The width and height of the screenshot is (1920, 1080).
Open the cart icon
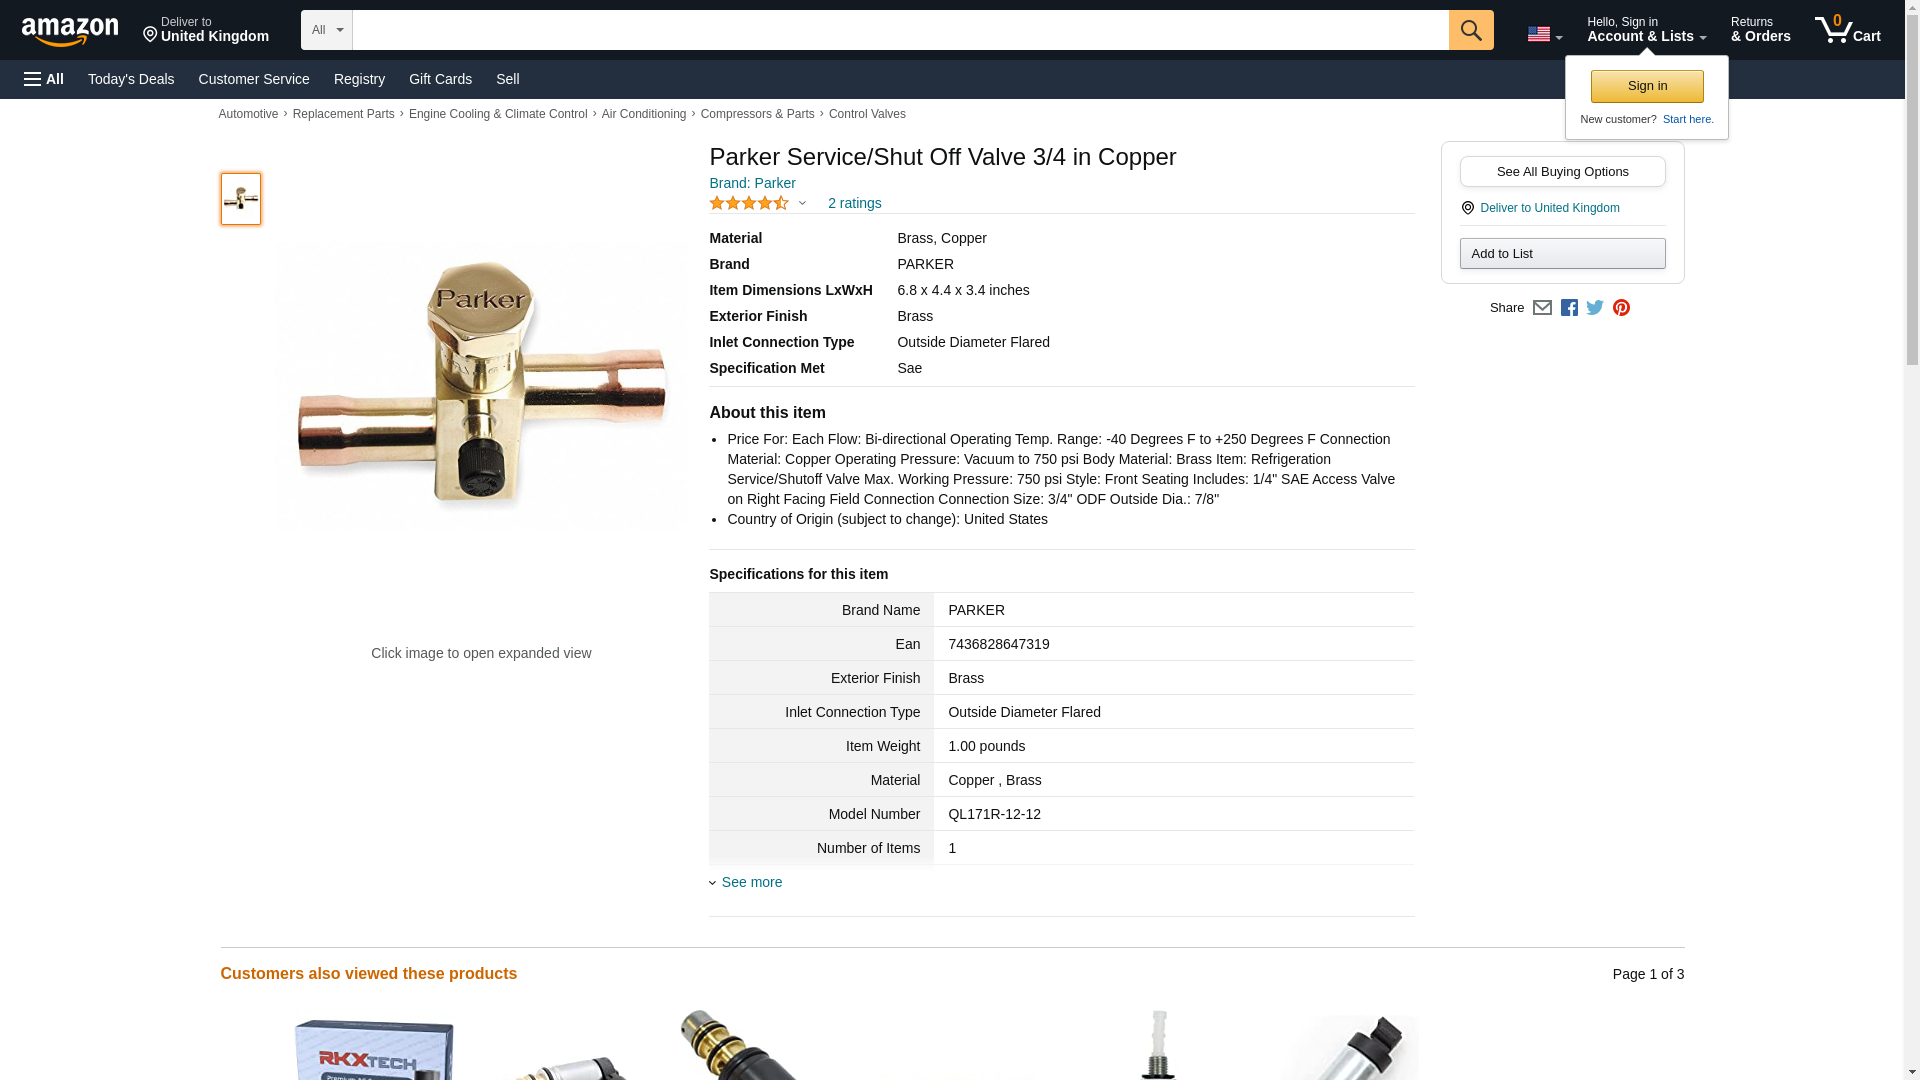[1848, 30]
